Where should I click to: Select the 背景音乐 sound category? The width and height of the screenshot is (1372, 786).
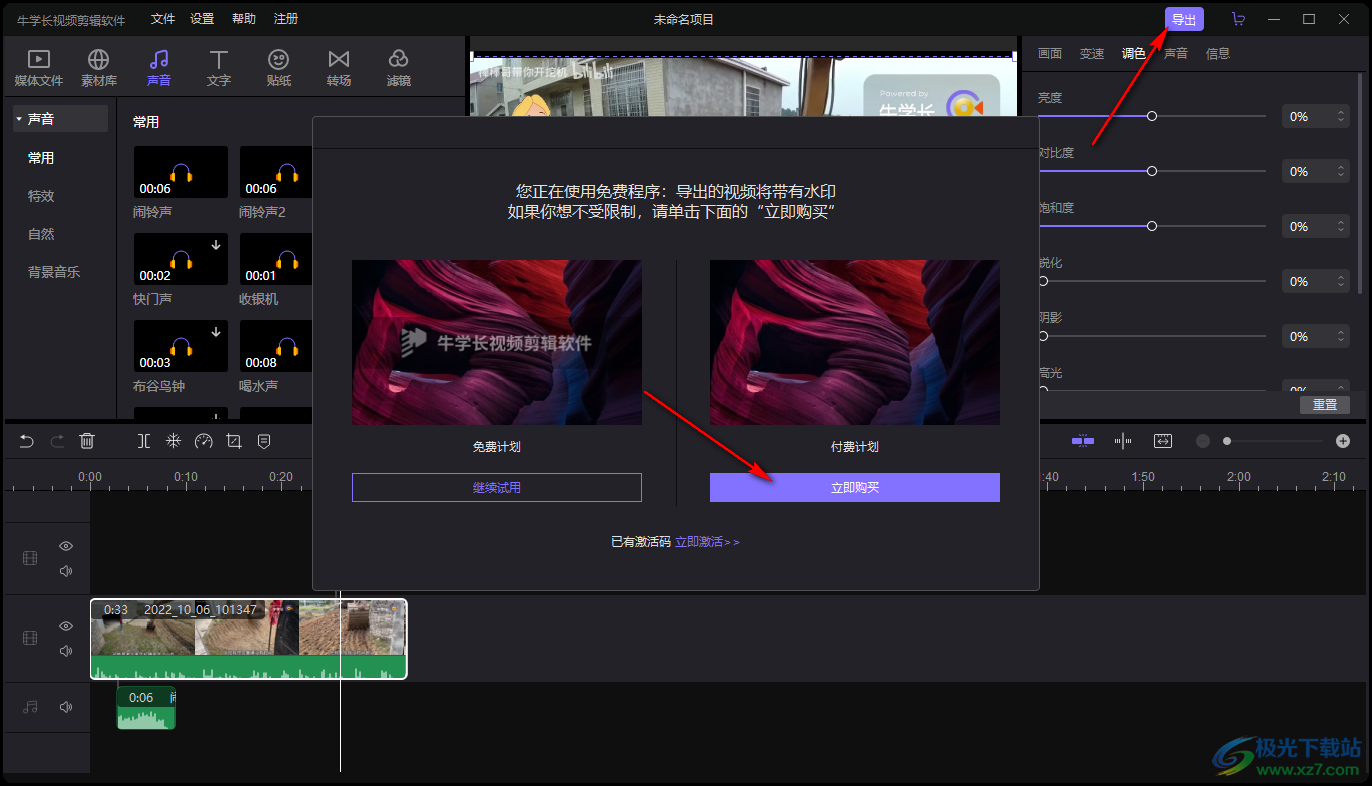[x=54, y=272]
